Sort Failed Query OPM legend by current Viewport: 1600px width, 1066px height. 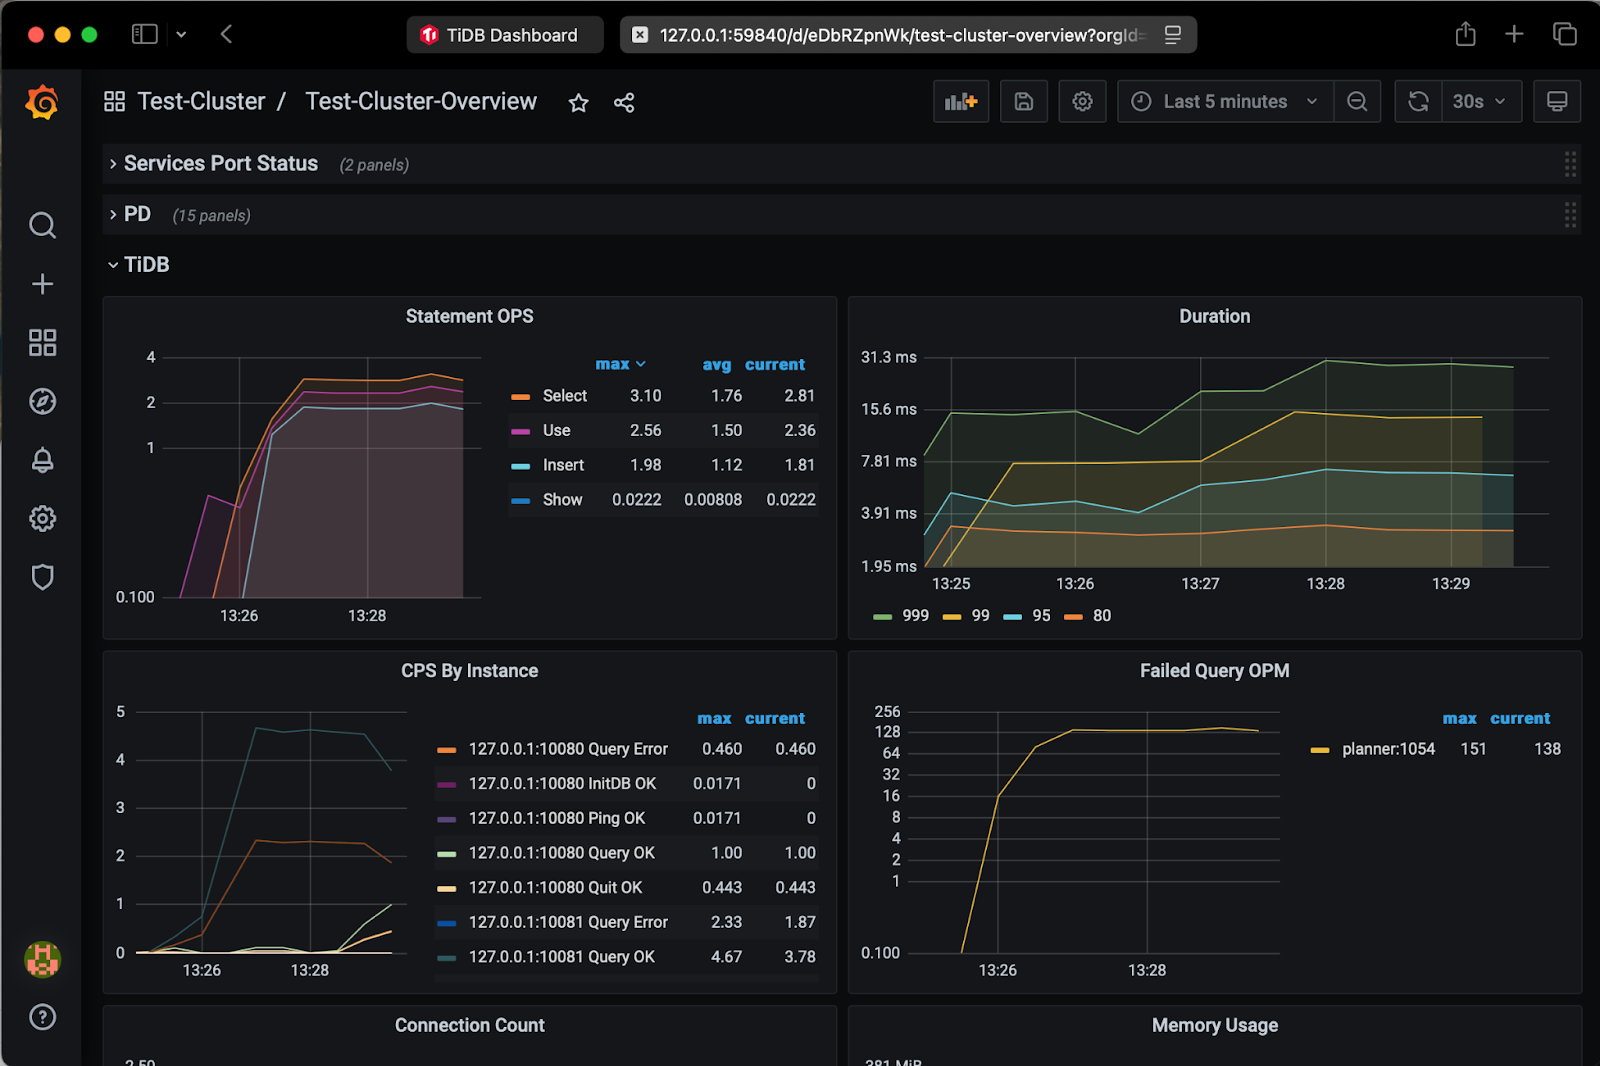coord(1520,718)
